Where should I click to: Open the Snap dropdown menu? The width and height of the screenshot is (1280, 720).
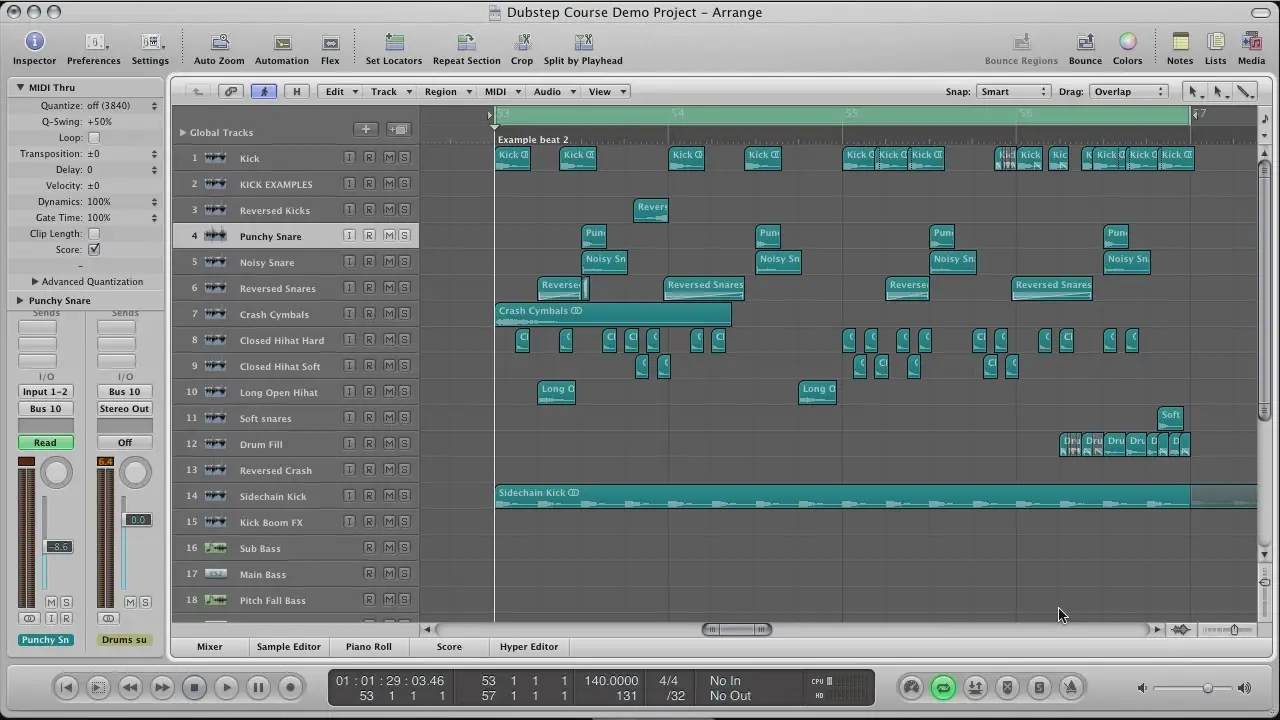pos(1013,92)
